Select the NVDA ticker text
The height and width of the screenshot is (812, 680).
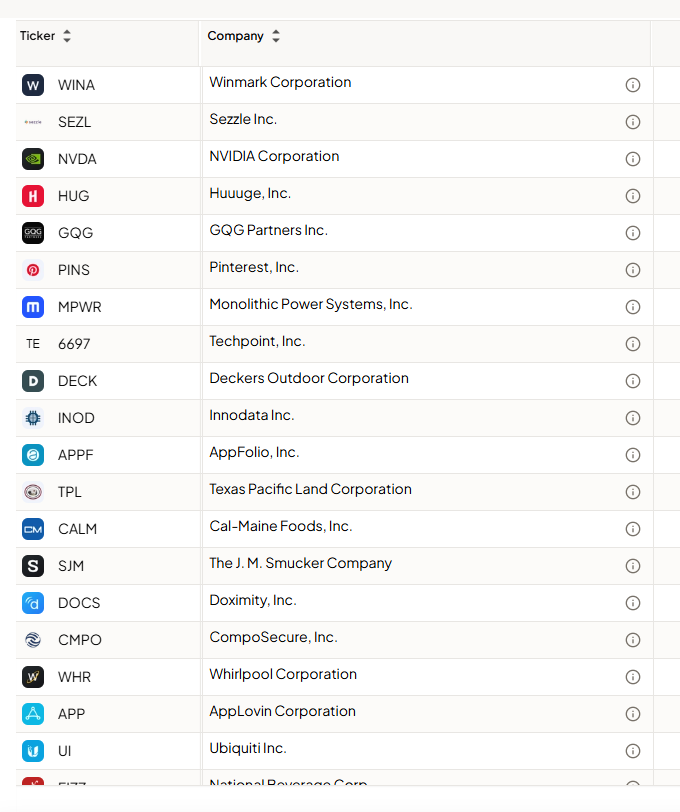click(x=77, y=159)
